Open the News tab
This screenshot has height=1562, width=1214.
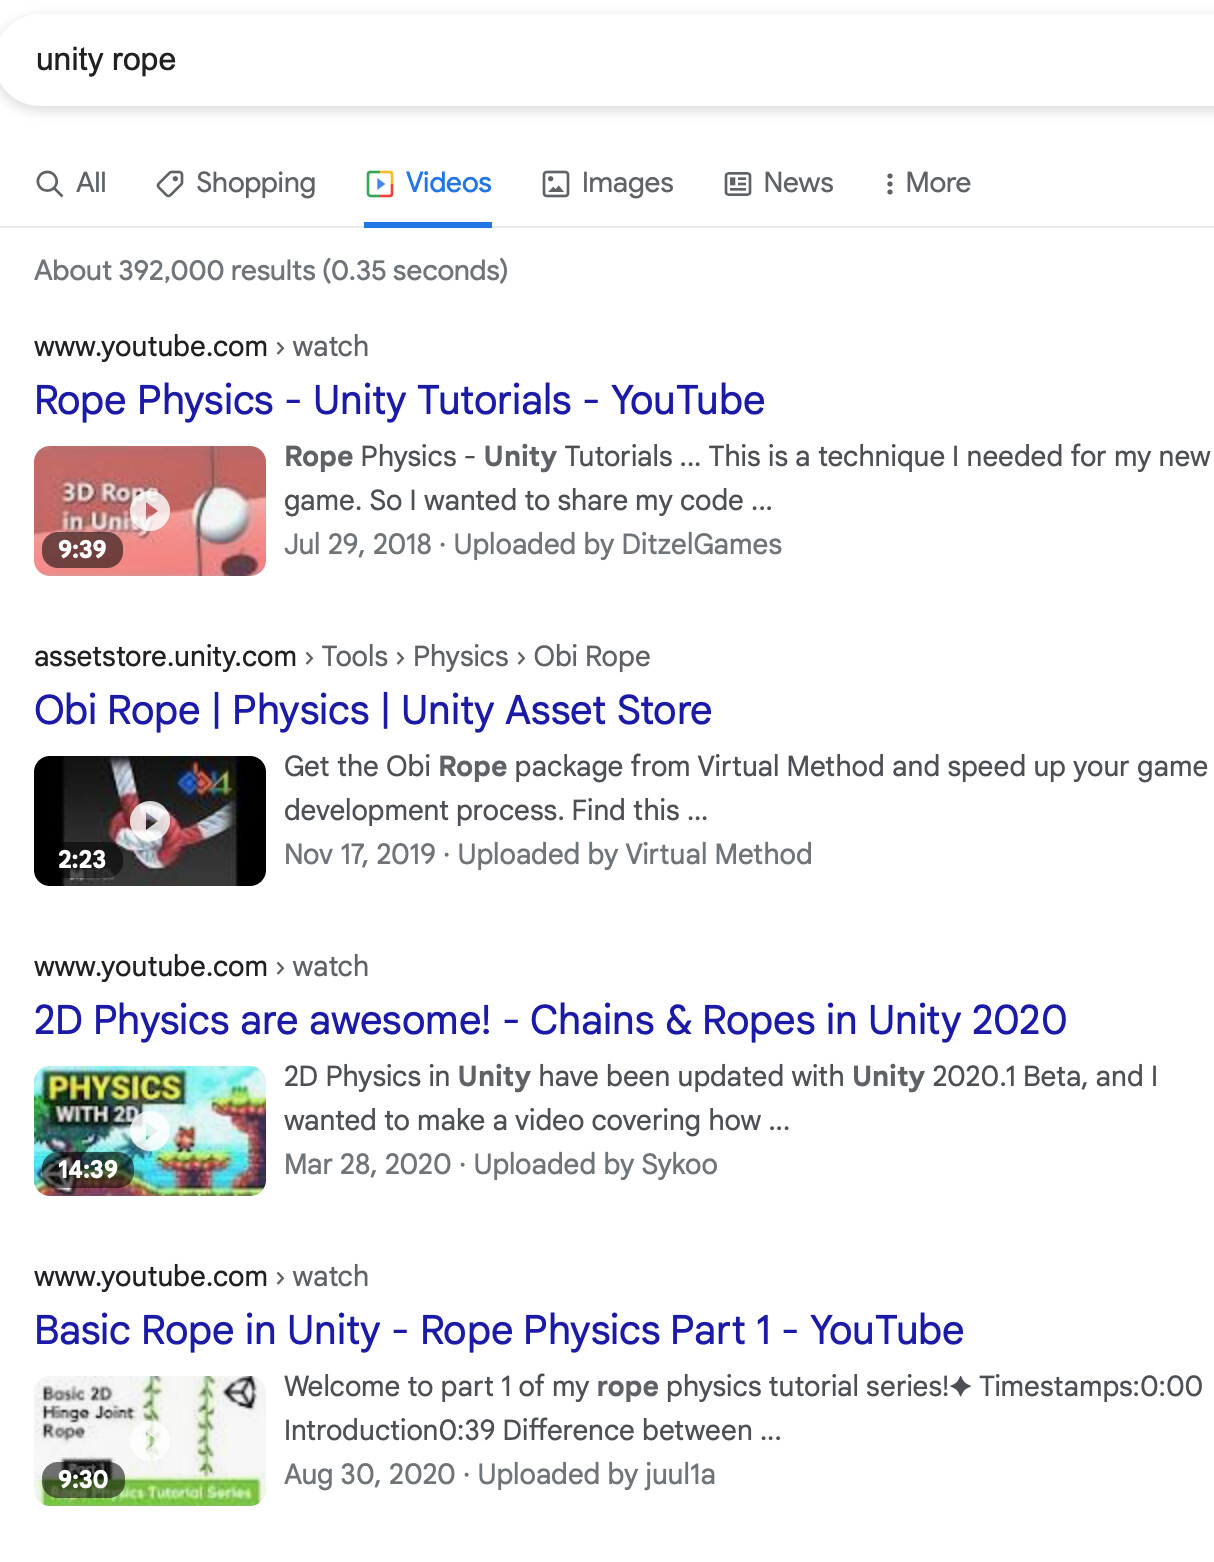point(779,183)
